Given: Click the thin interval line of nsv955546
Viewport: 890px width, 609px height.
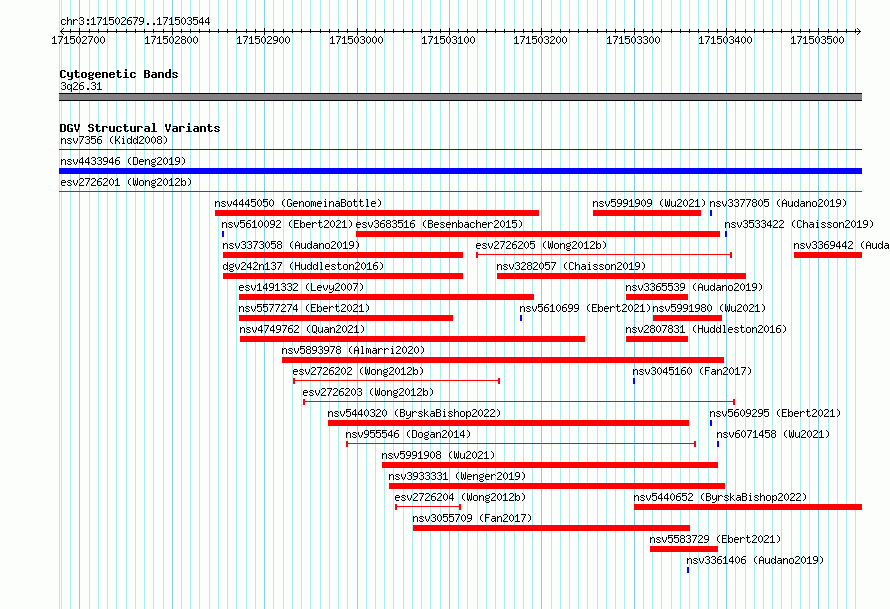Looking at the screenshot, I should 521,444.
